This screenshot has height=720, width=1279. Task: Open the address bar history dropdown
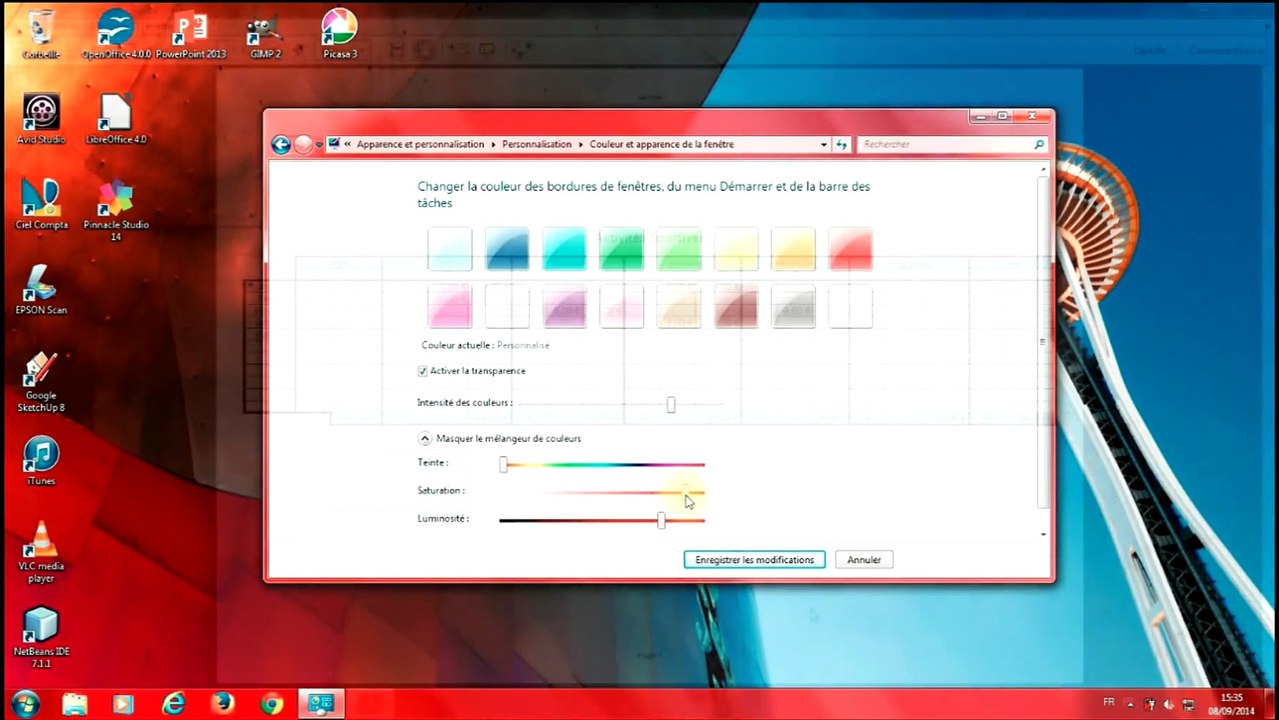pyautogui.click(x=824, y=145)
